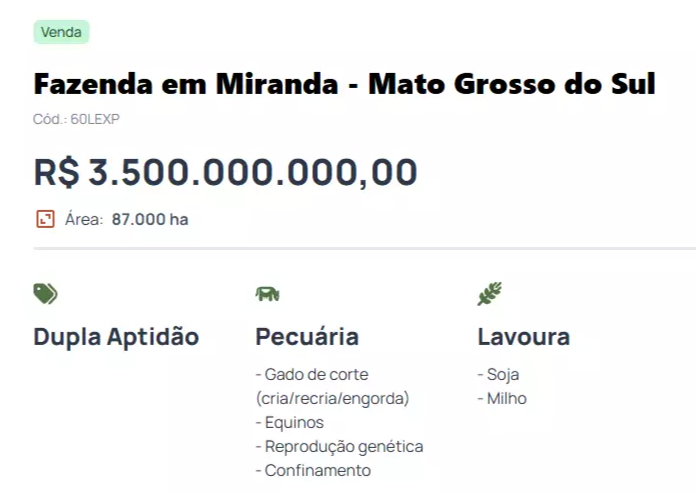The image size is (696, 492).
Task: Click the cria/recria/engorda text
Action: (x=332, y=398)
